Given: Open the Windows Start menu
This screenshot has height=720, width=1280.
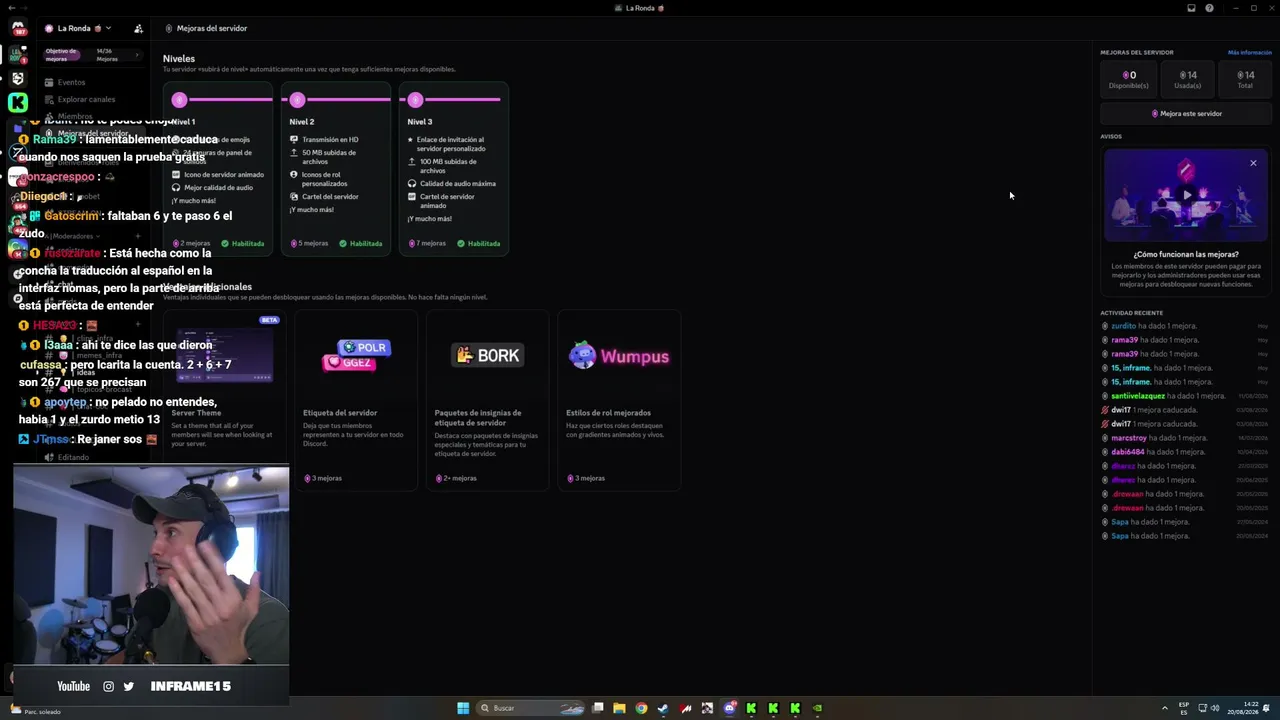Looking at the screenshot, I should [463, 708].
